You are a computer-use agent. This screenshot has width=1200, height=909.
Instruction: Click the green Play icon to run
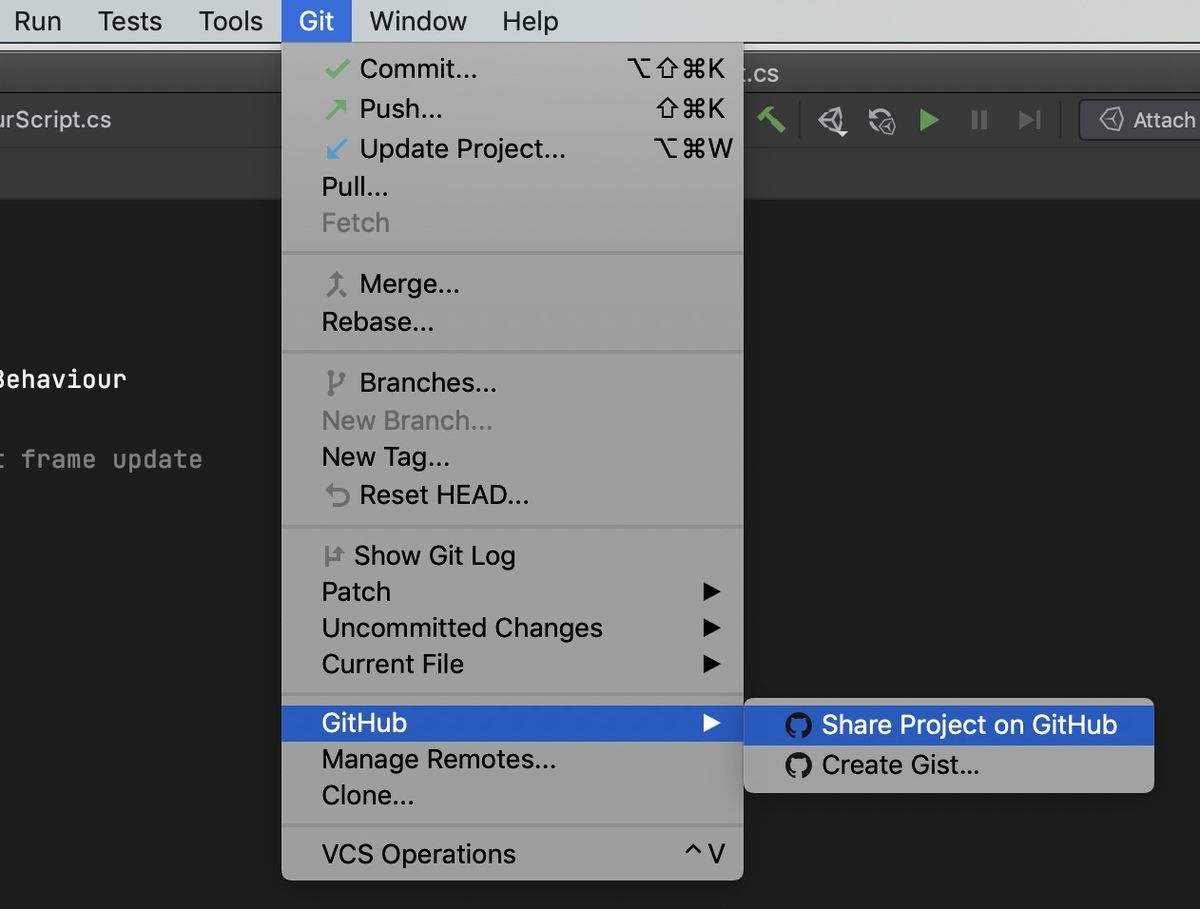click(929, 120)
